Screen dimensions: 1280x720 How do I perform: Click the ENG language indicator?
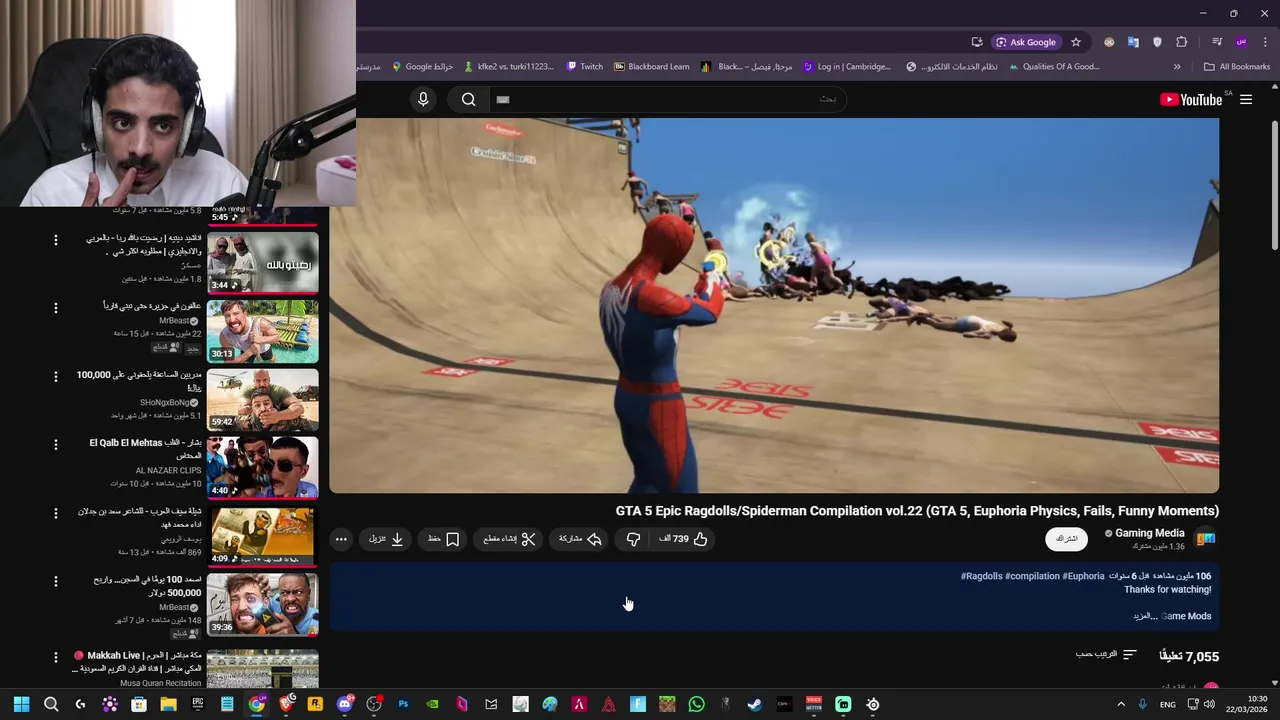(x=1167, y=705)
